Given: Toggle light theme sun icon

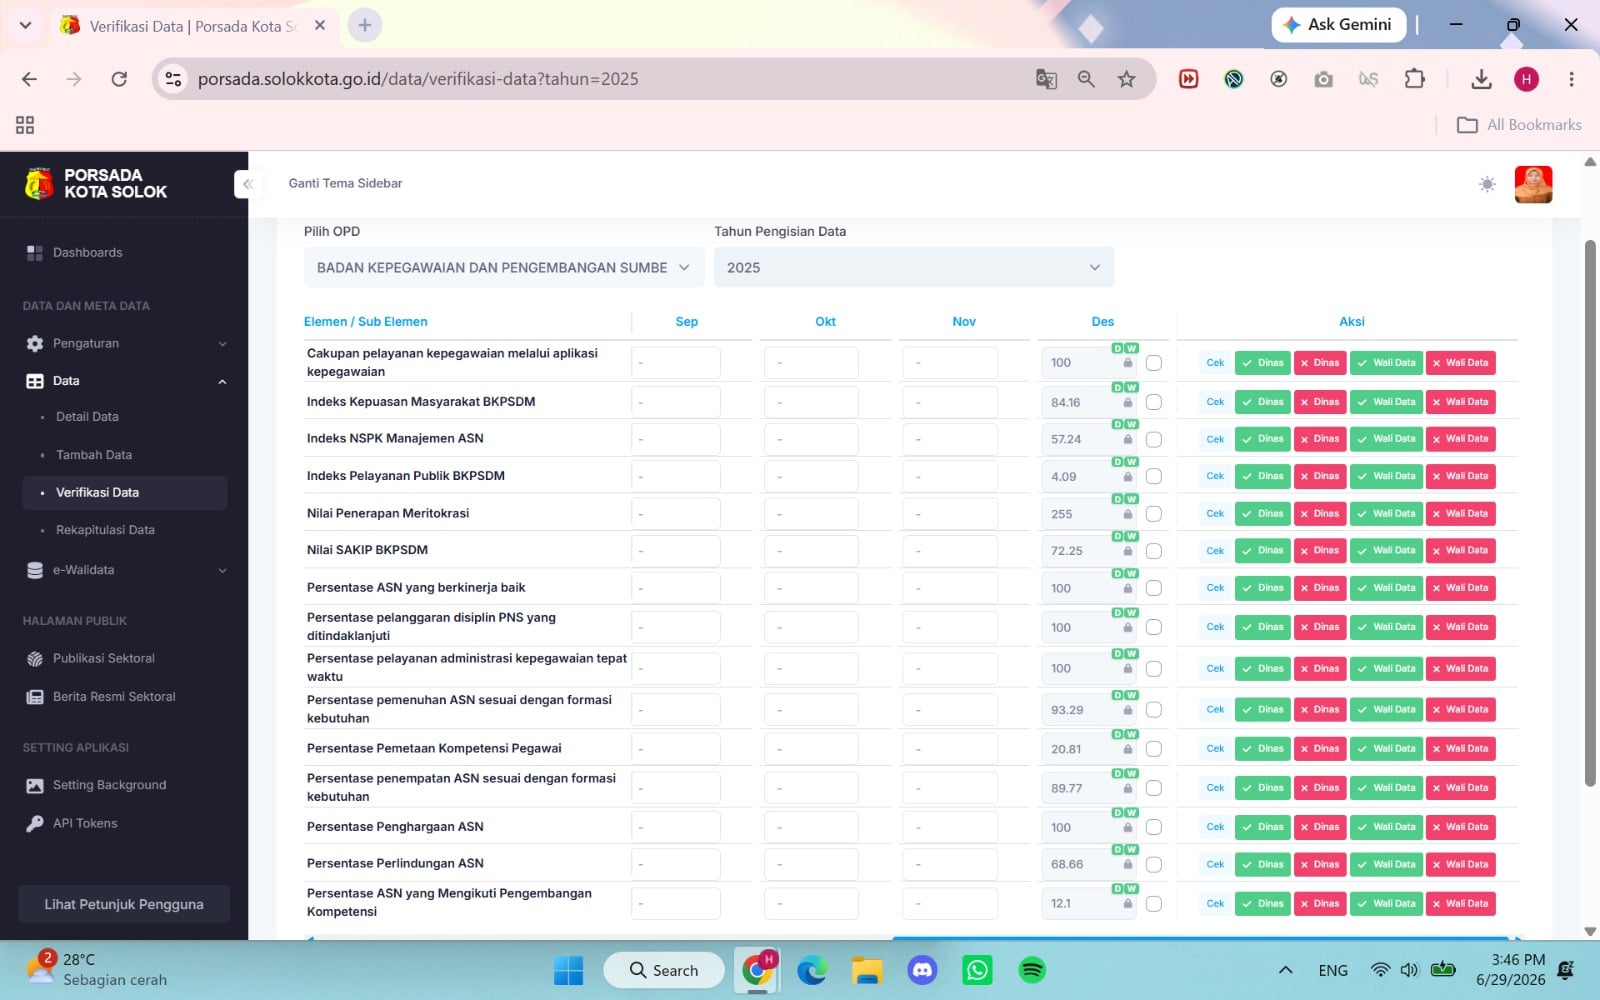Looking at the screenshot, I should 1487,184.
